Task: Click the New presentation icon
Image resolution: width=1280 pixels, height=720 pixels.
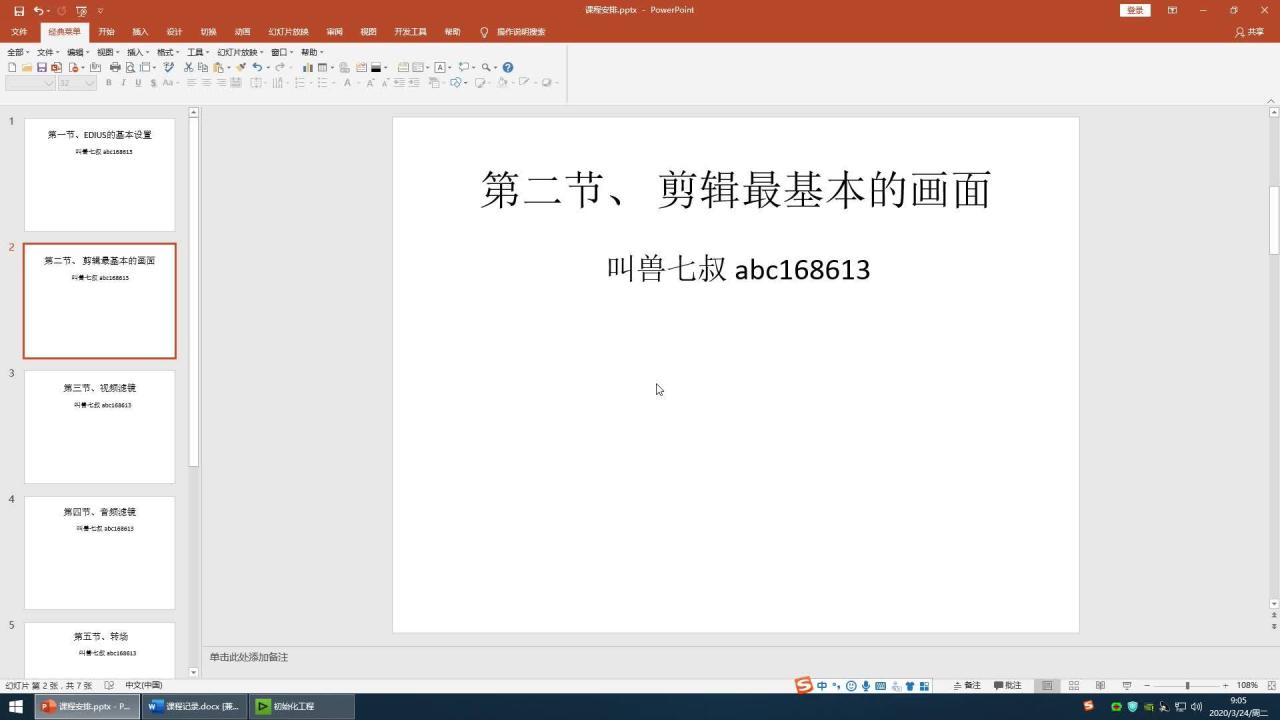Action: click(x=11, y=67)
